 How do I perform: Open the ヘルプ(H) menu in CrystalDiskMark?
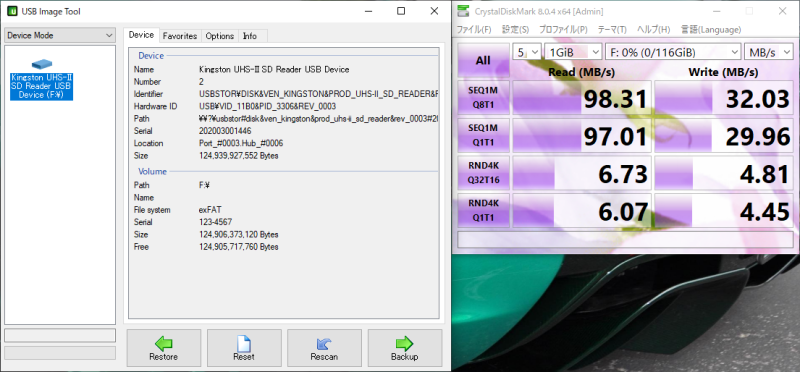[x=654, y=30]
